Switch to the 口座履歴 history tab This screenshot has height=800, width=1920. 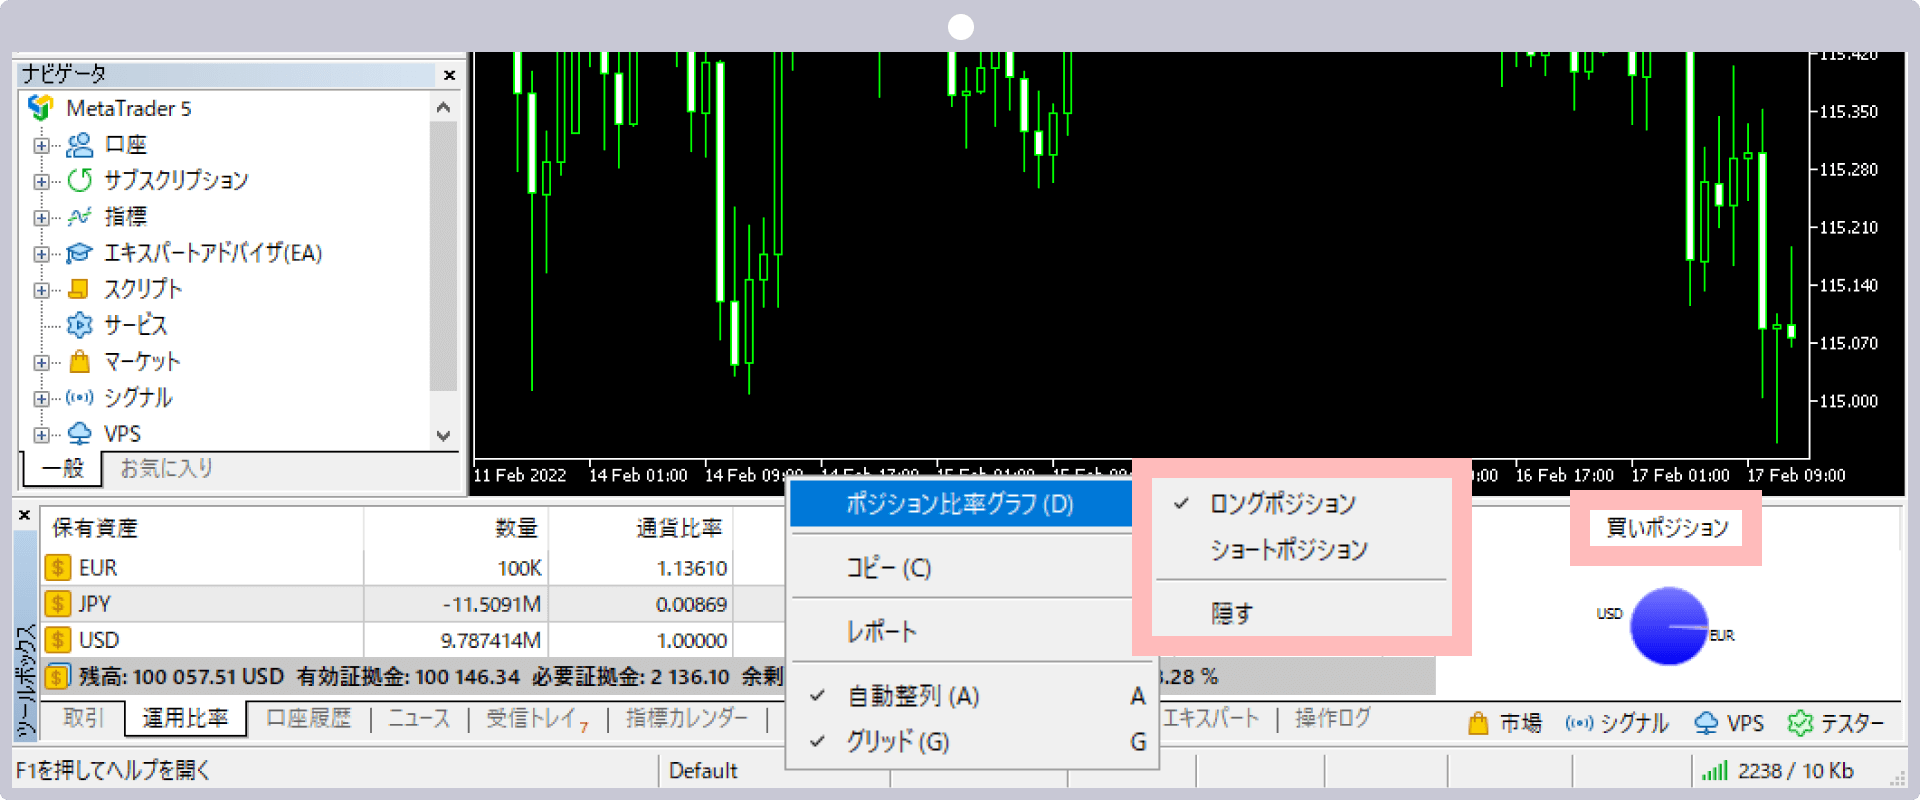309,718
